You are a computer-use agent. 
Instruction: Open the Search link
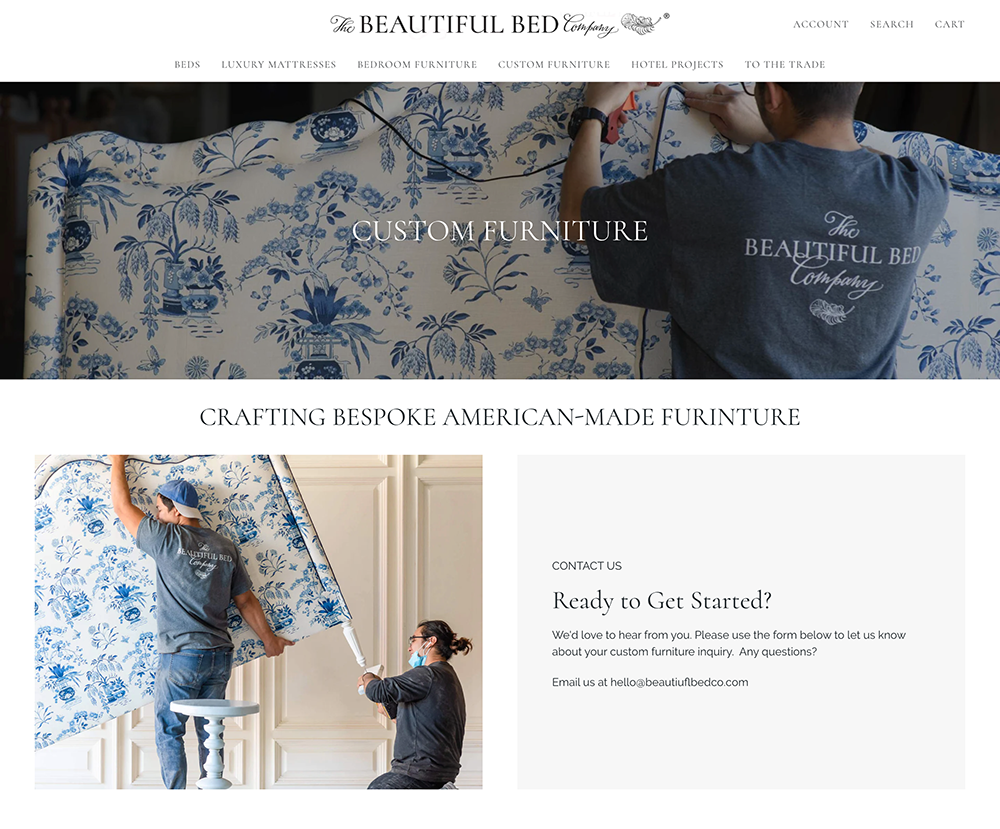point(892,24)
